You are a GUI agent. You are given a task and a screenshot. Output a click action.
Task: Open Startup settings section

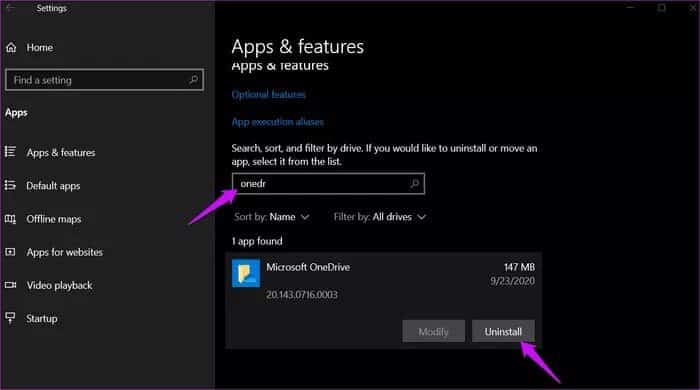pyautogui.click(x=42, y=319)
